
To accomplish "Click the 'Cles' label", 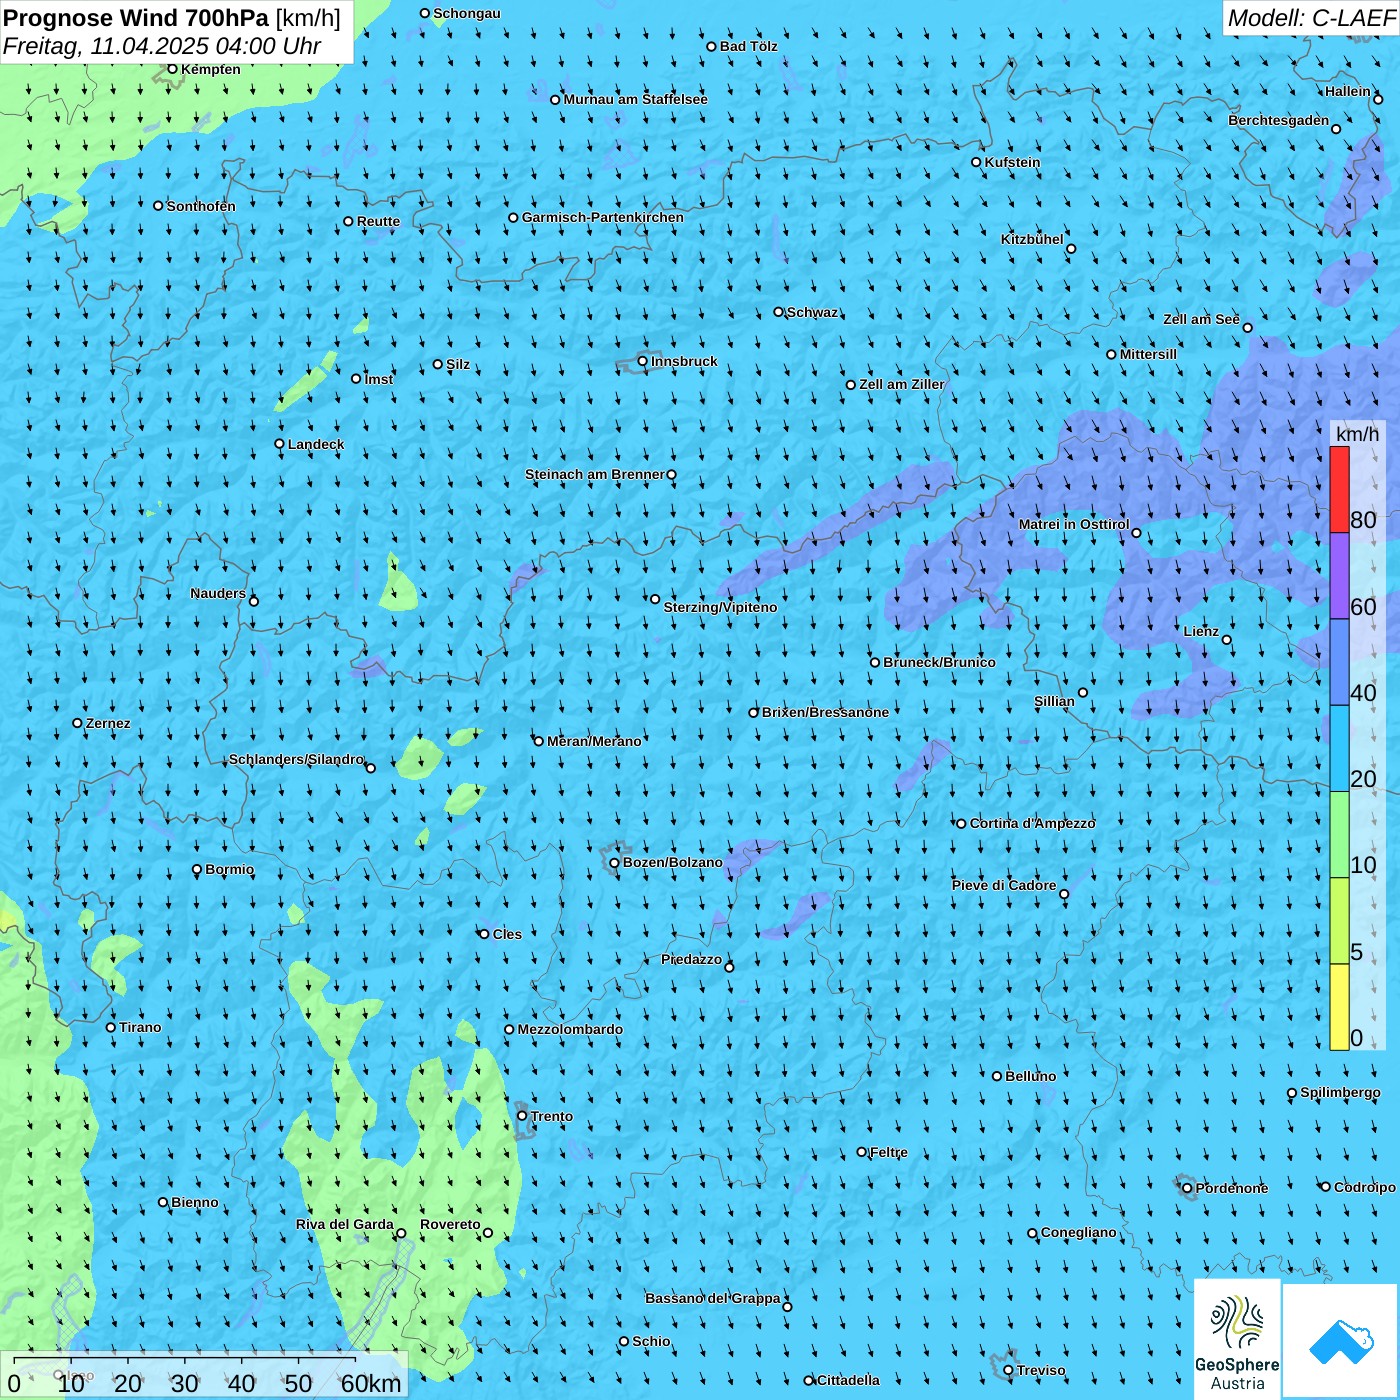I will point(507,934).
